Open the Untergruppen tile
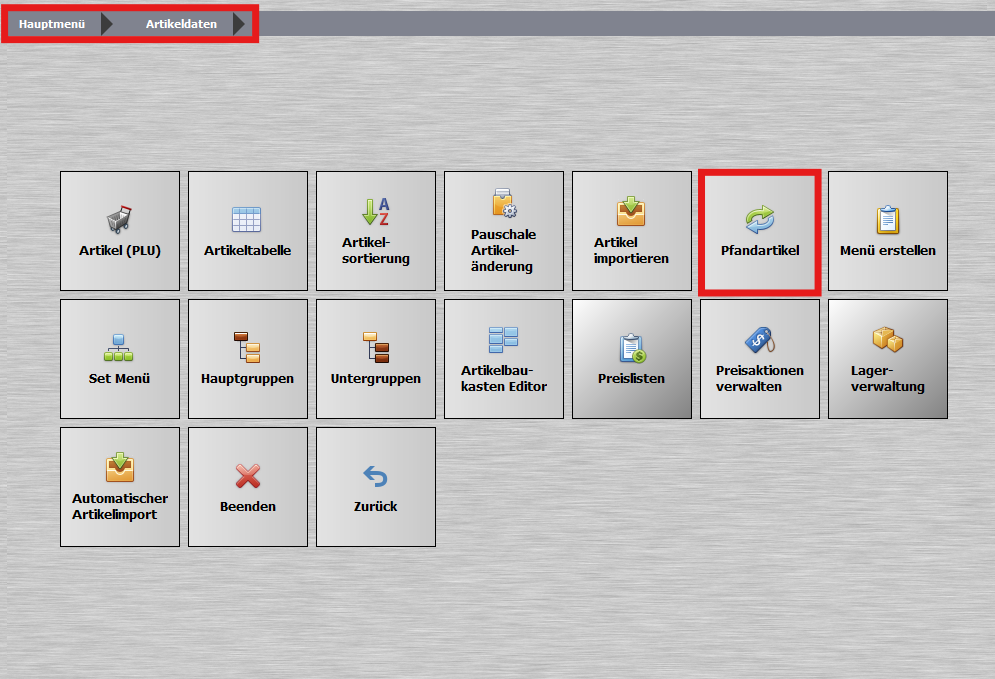Image resolution: width=995 pixels, height=679 pixels. point(376,359)
